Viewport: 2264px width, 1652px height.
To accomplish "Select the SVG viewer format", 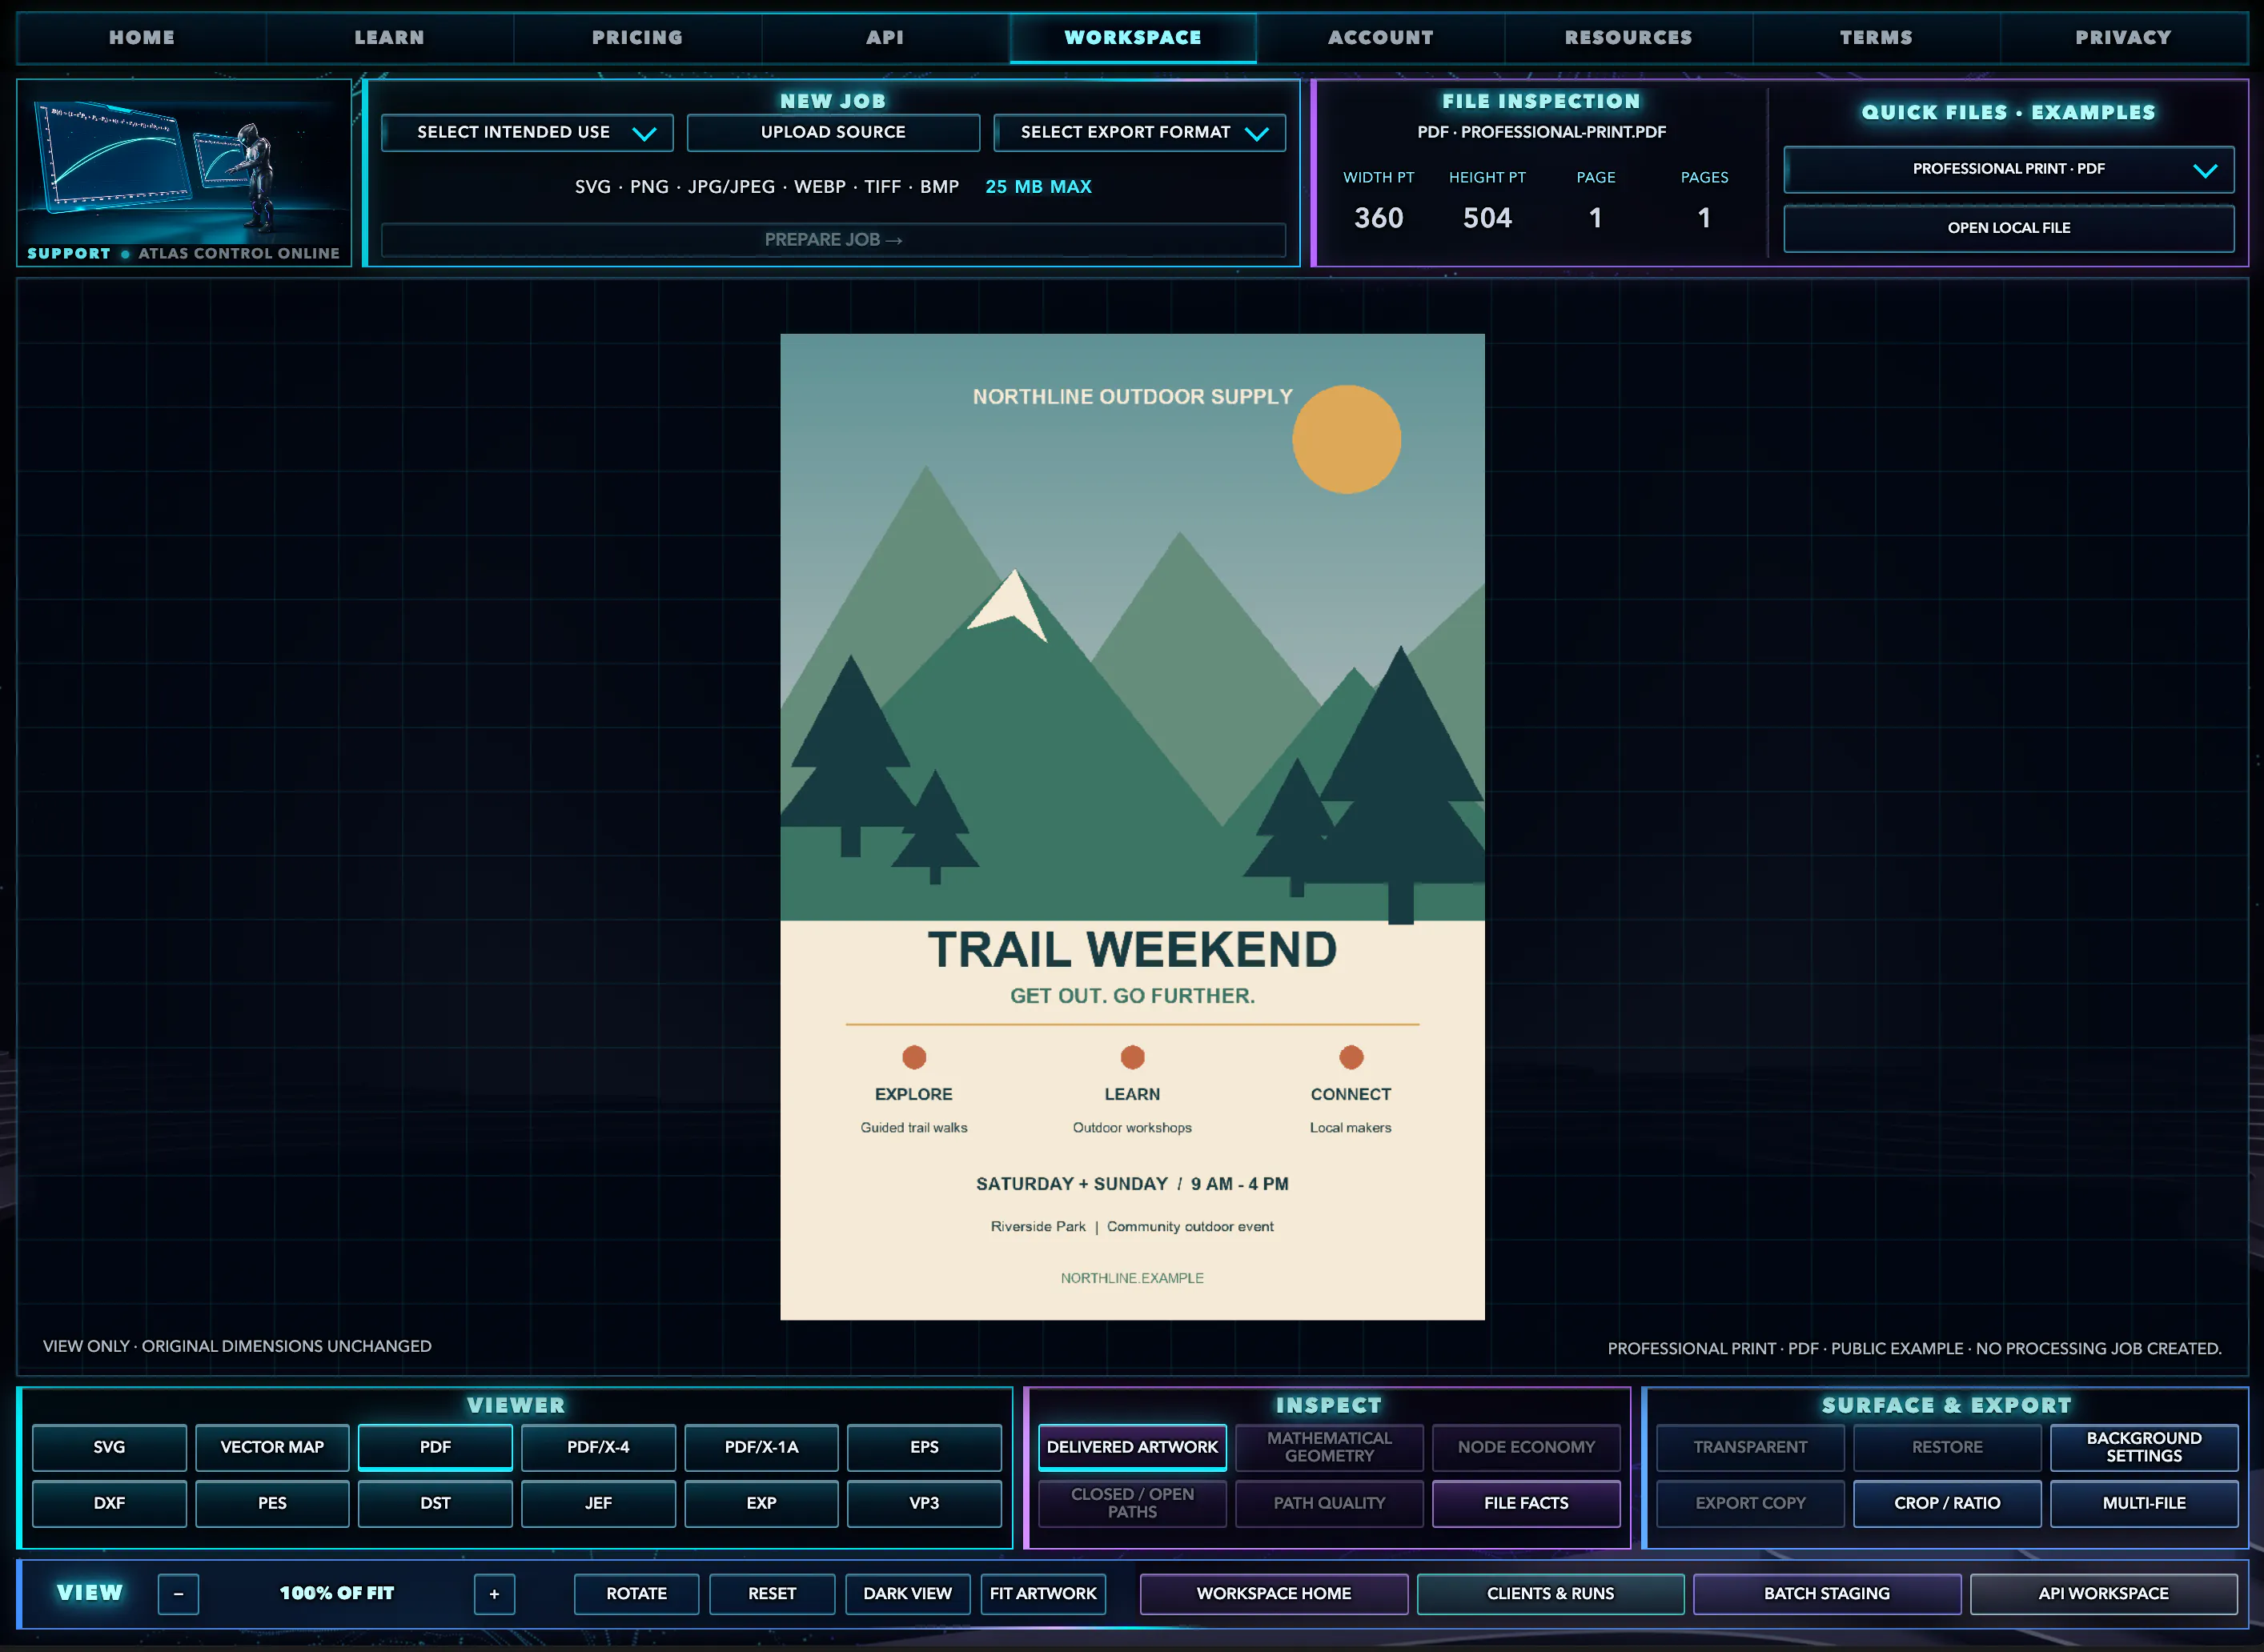I will click(x=109, y=1447).
